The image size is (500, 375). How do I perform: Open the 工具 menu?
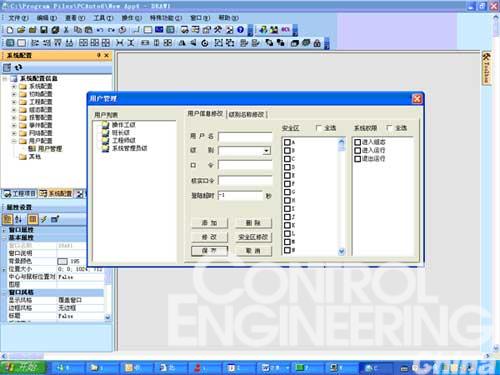click(x=103, y=18)
